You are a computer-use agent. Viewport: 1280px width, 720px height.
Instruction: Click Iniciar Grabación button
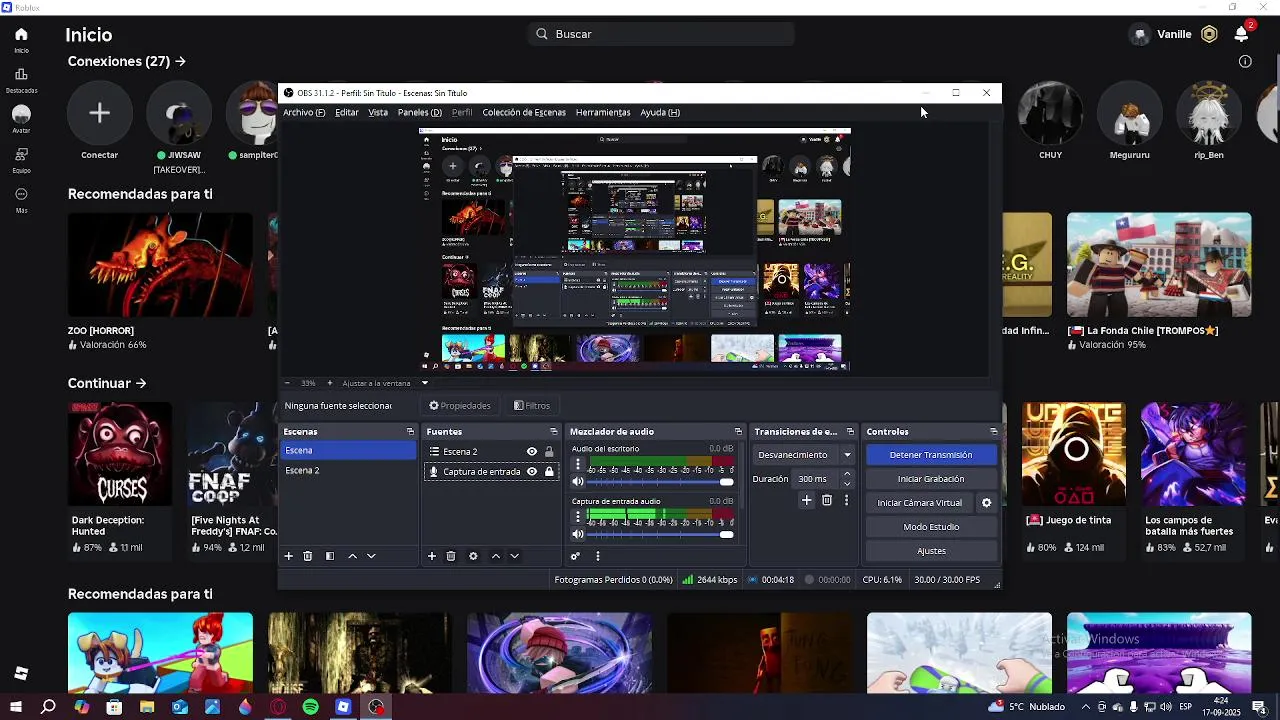click(x=931, y=479)
